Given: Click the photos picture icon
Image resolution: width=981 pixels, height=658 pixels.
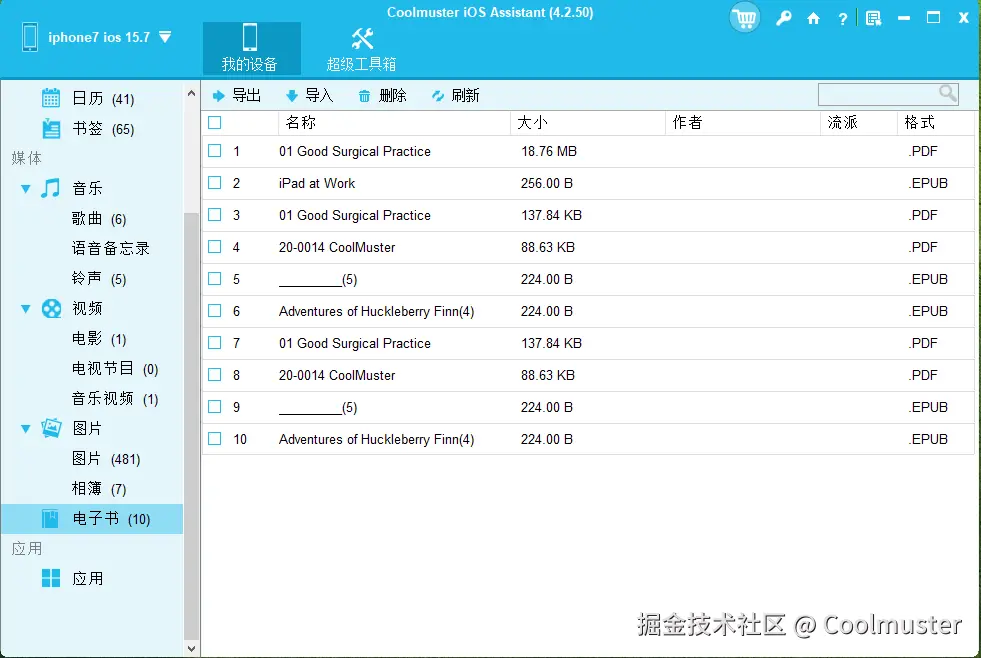Looking at the screenshot, I should [x=51, y=428].
